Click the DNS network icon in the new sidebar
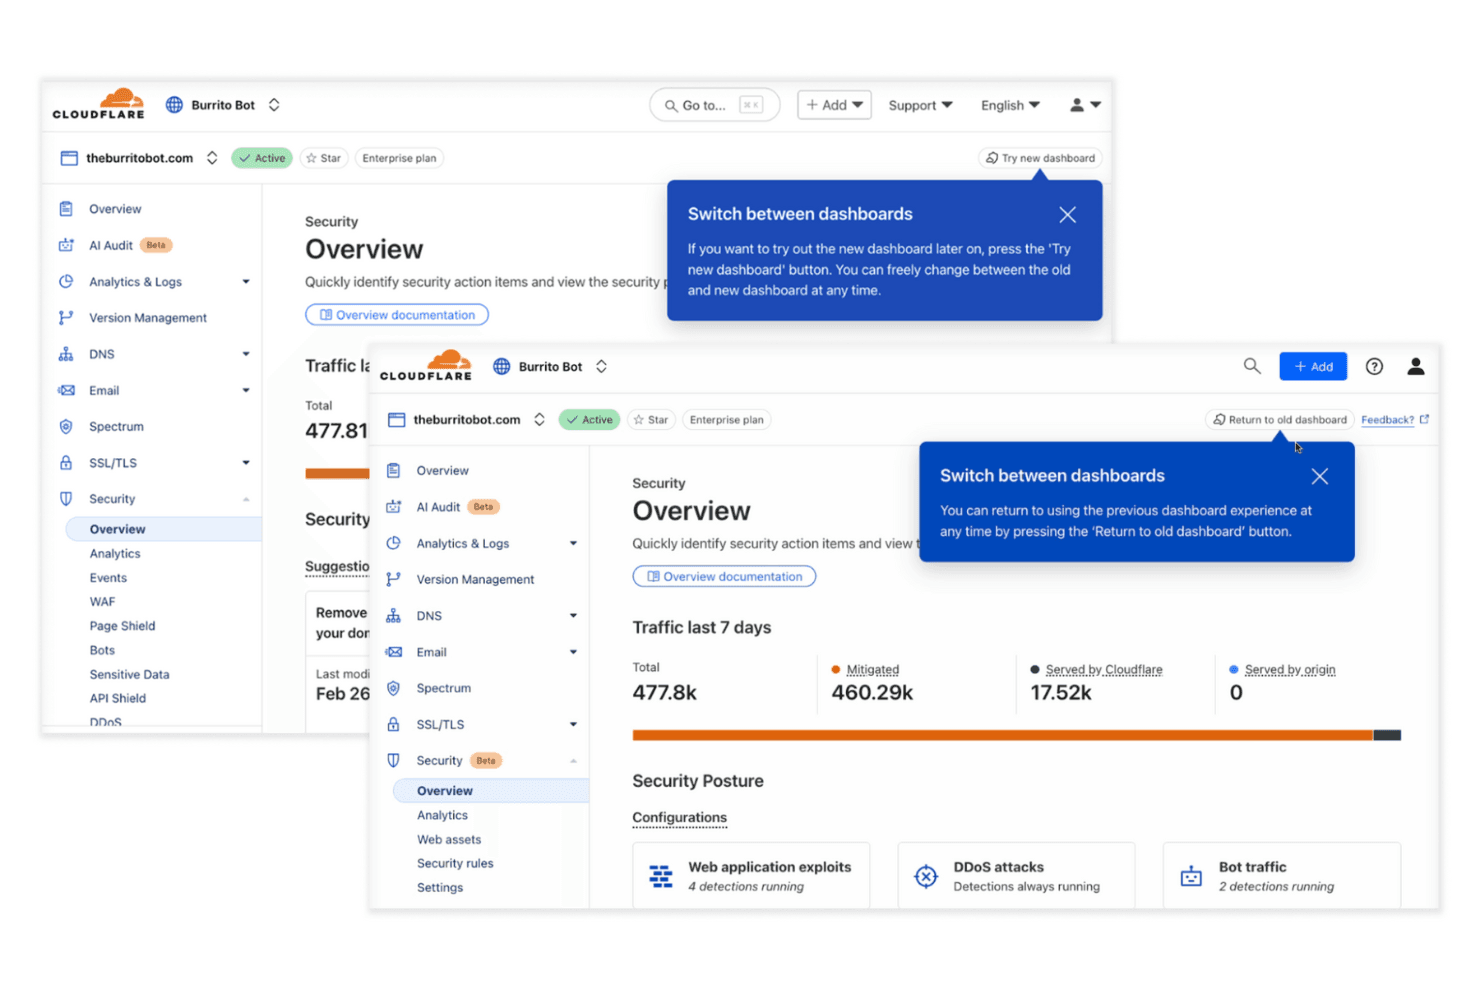The height and width of the screenshot is (987, 1480). click(x=394, y=616)
